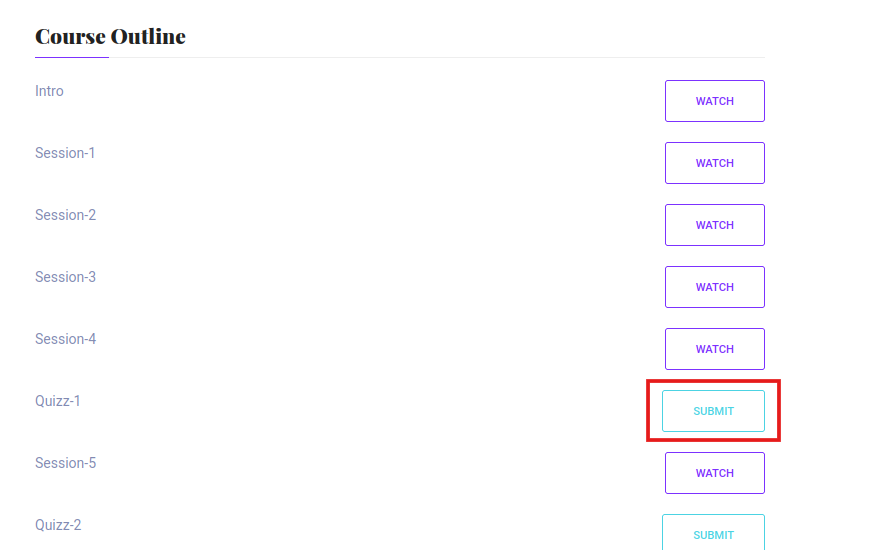
Task: Click the Quizz-2 entry title
Action: pyautogui.click(x=58, y=525)
